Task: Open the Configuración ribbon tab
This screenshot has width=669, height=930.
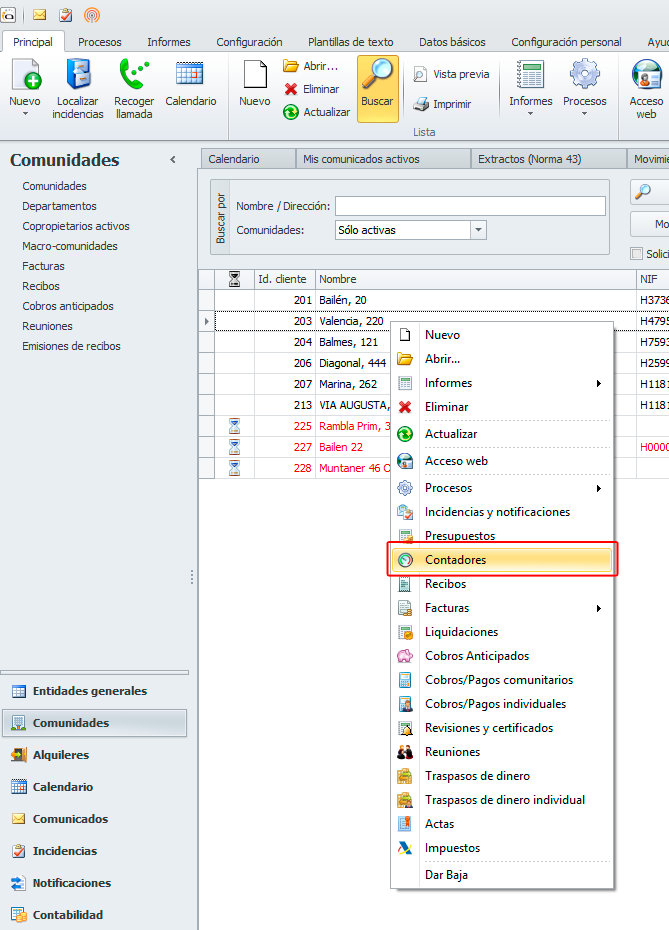Action: point(249,42)
